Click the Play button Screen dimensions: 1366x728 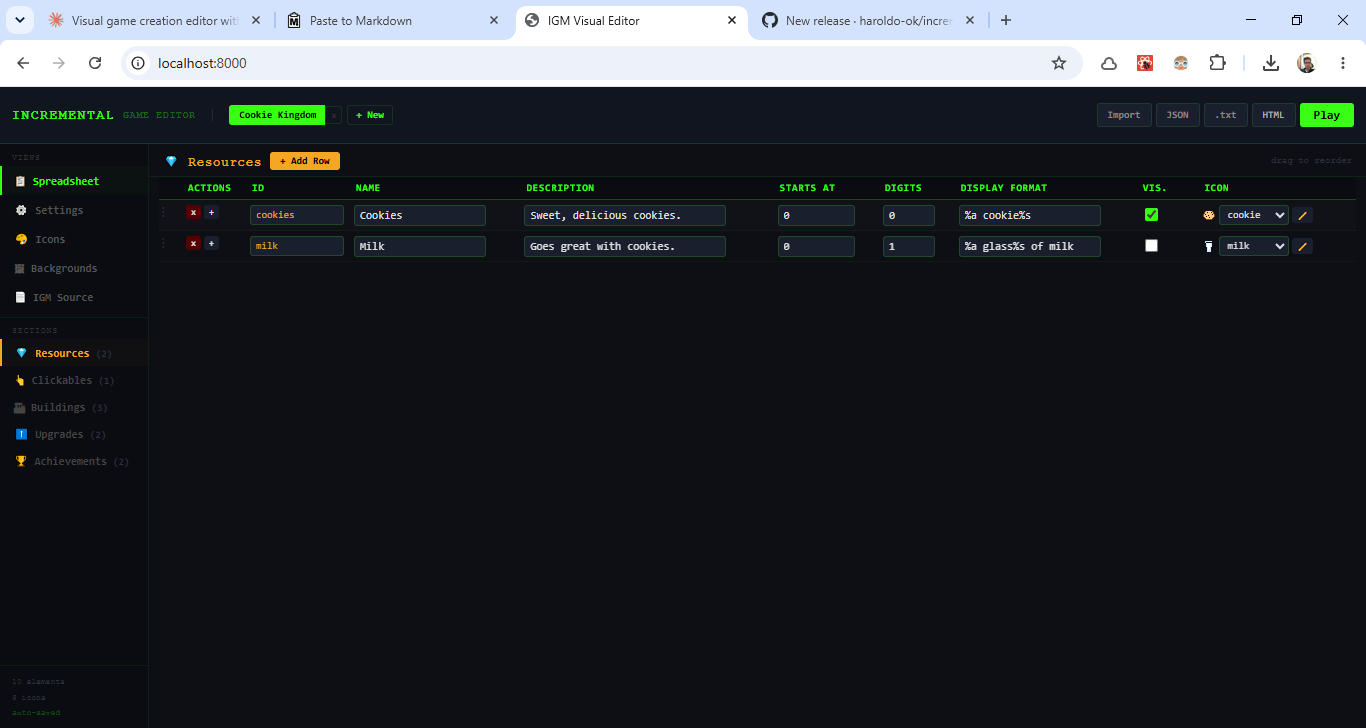click(1327, 115)
